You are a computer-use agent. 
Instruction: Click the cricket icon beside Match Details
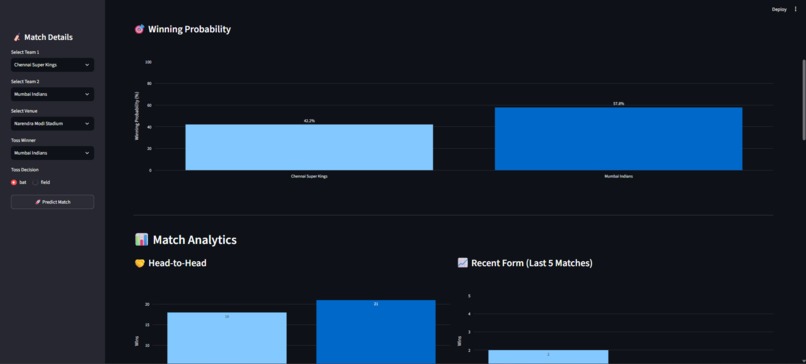pyautogui.click(x=16, y=38)
